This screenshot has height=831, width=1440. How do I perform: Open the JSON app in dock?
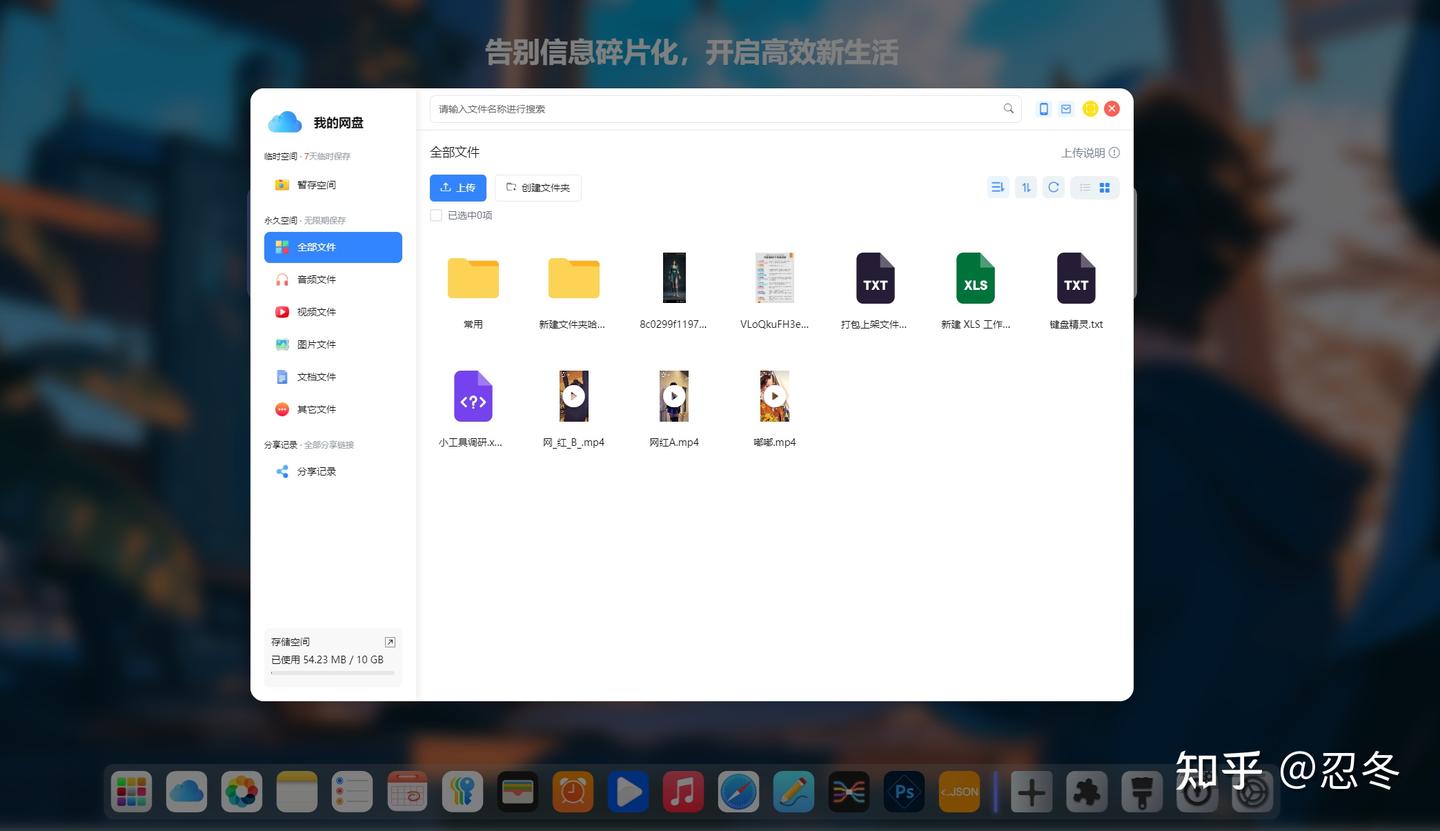(x=959, y=792)
